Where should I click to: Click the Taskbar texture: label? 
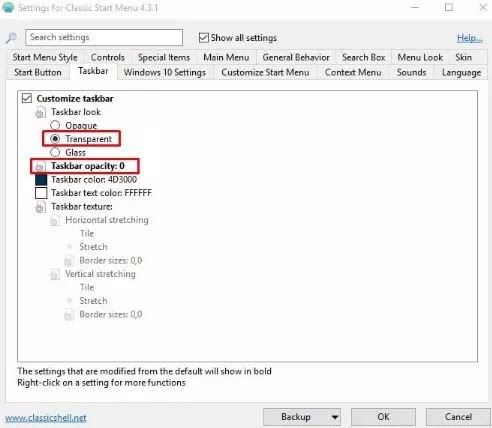click(82, 207)
